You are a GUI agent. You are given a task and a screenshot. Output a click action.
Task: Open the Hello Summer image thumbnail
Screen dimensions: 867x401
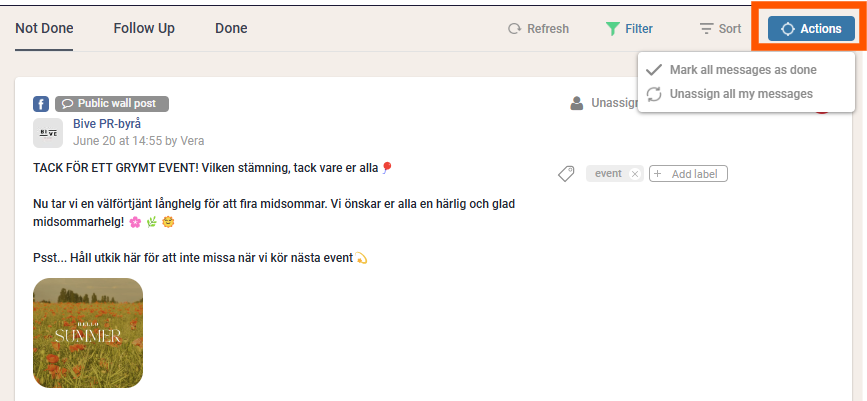88,333
